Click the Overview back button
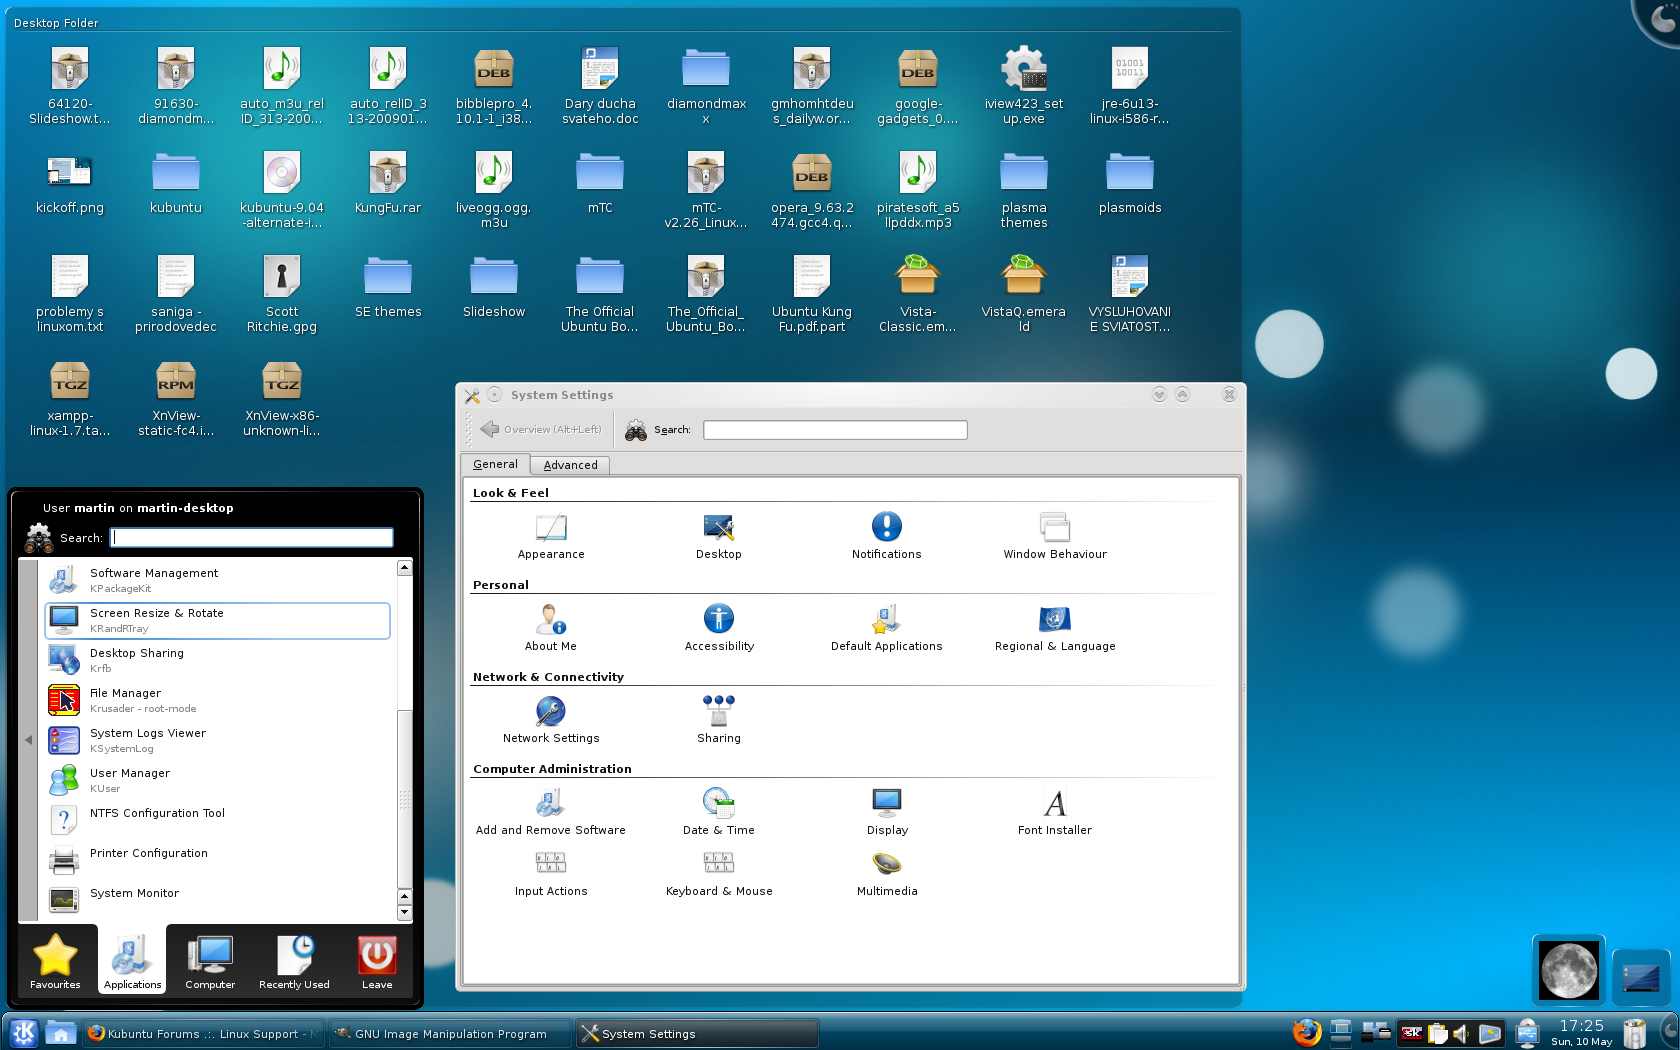The height and width of the screenshot is (1050, 1680). pyautogui.click(x=542, y=429)
